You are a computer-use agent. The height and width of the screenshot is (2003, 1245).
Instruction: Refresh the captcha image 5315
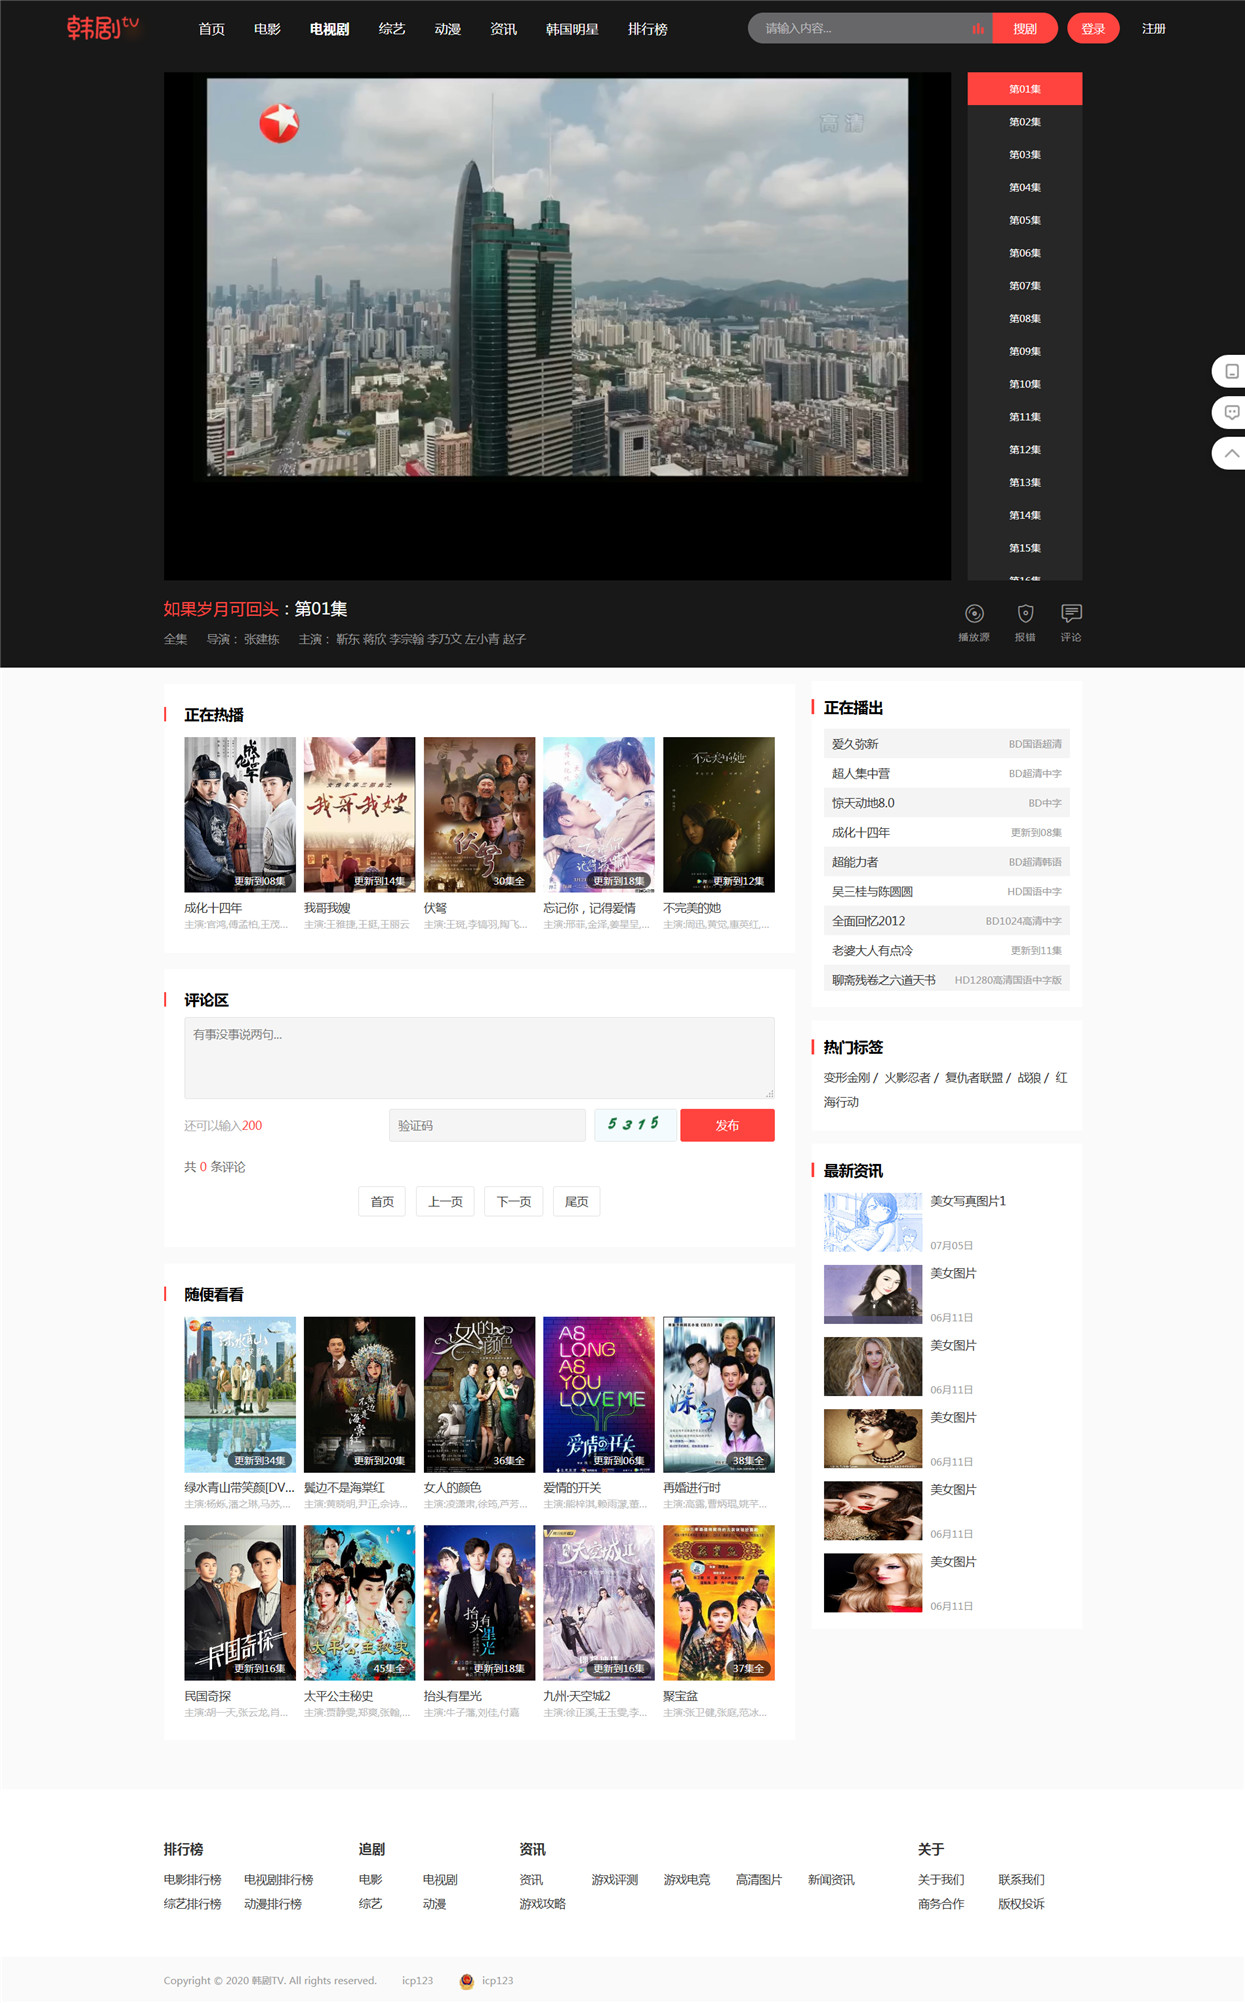[x=634, y=1125]
